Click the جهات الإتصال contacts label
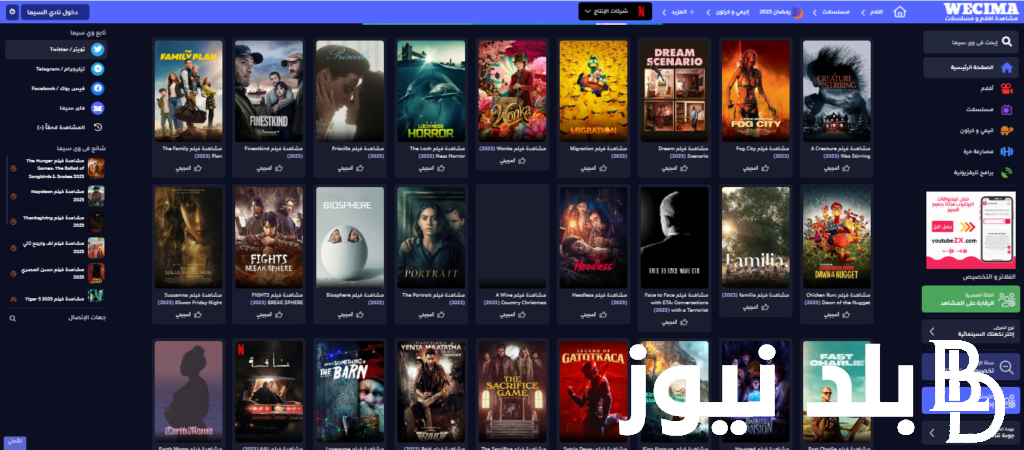This screenshot has width=1024, height=450. [x=87, y=318]
